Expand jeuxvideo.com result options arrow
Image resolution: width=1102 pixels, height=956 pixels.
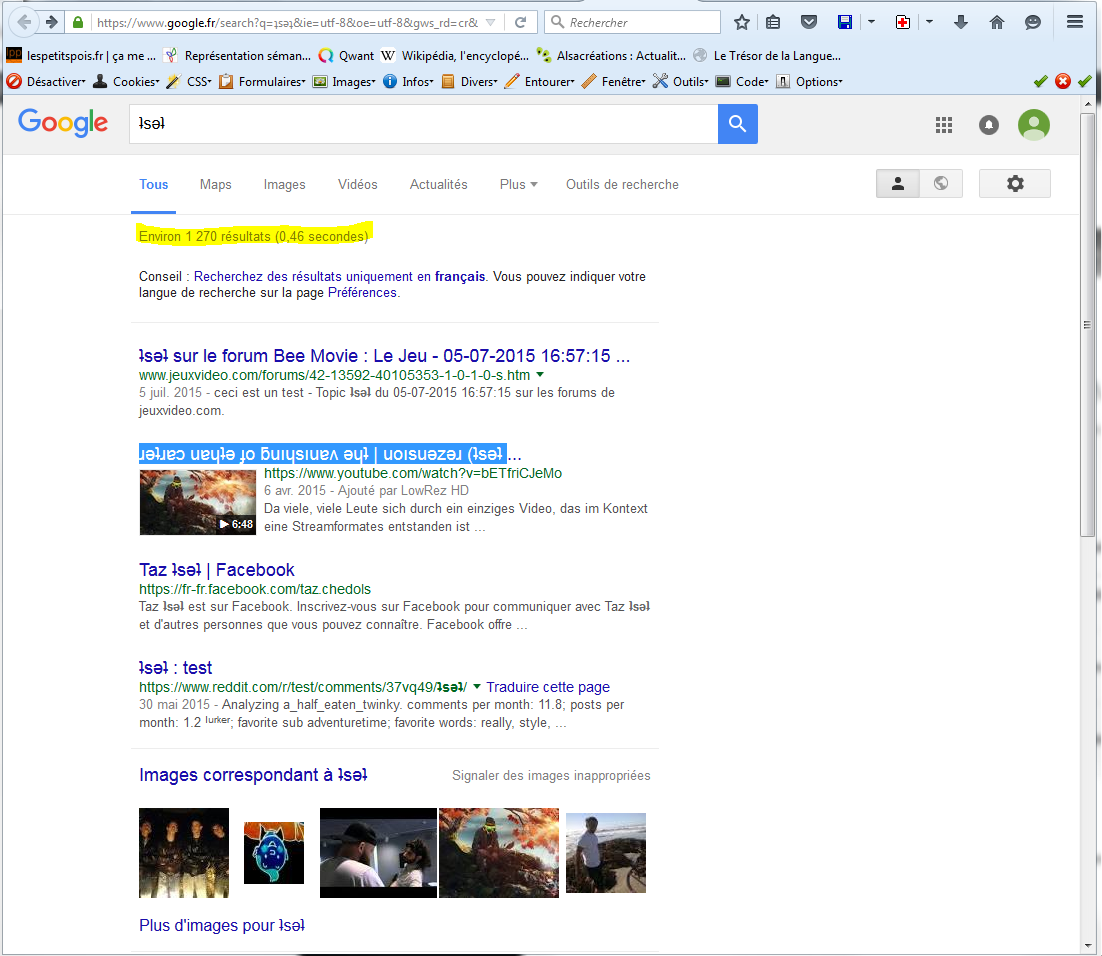pyautogui.click(x=540, y=375)
